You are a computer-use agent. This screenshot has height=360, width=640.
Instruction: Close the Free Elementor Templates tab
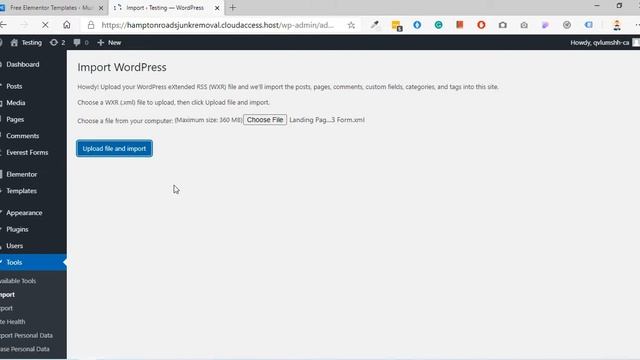(101, 8)
